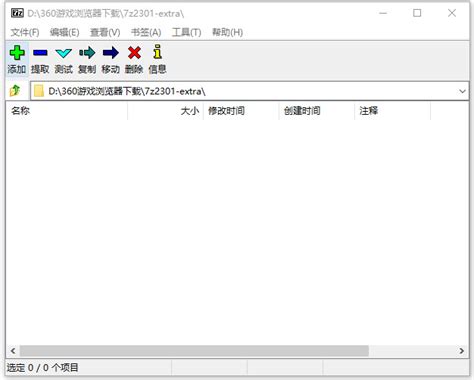Screen dimensions: 474x380
Task: Sort by Size (大小) column
Action: (x=165, y=111)
